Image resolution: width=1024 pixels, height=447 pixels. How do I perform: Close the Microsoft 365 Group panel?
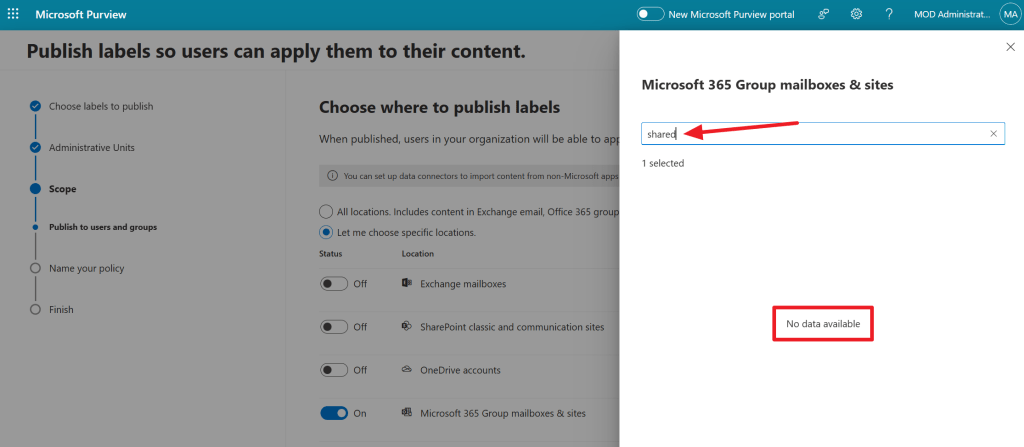[x=1009, y=47]
